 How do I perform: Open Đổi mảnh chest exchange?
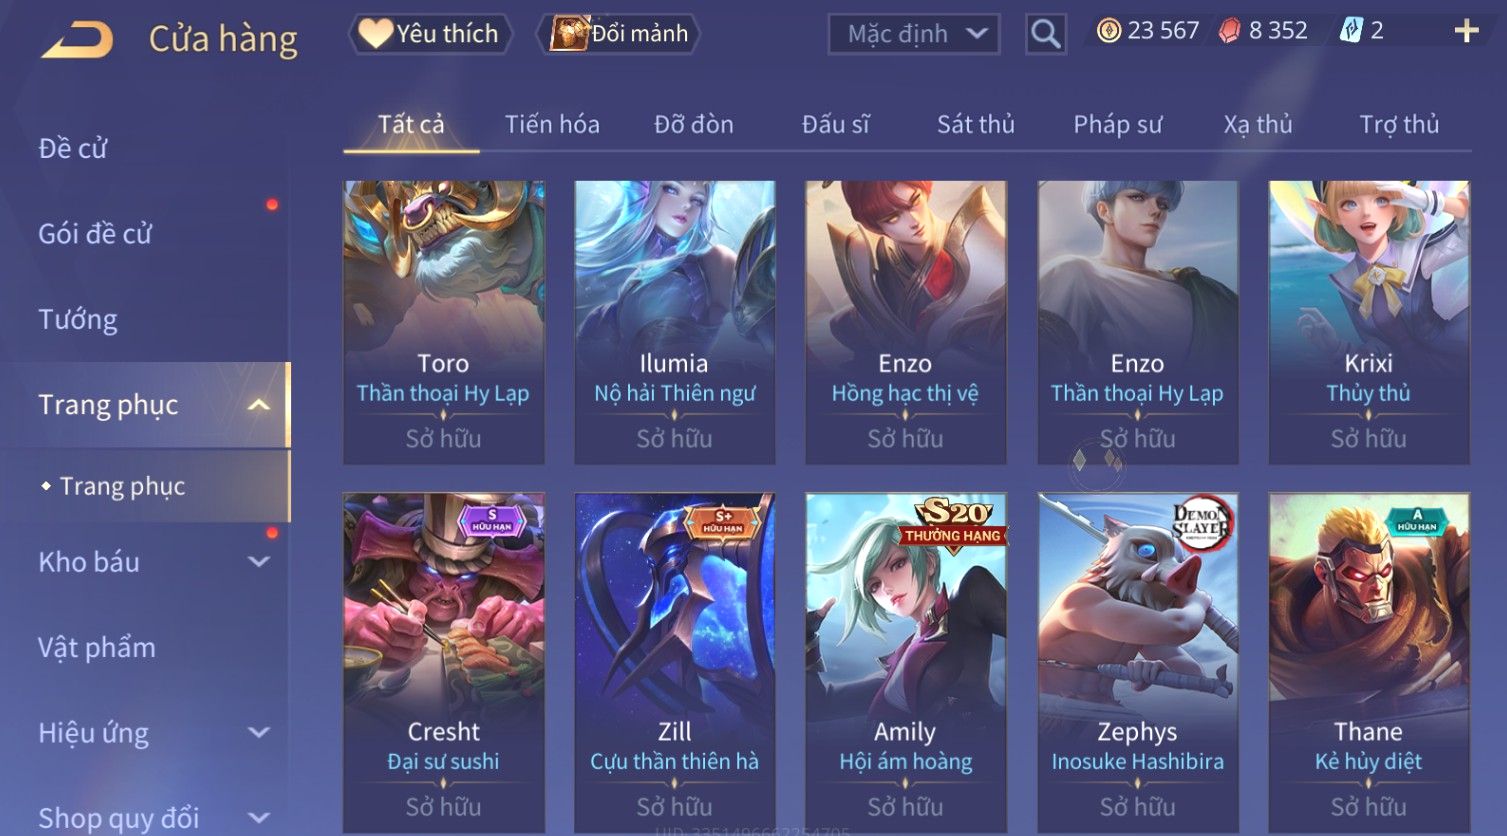pos(618,34)
